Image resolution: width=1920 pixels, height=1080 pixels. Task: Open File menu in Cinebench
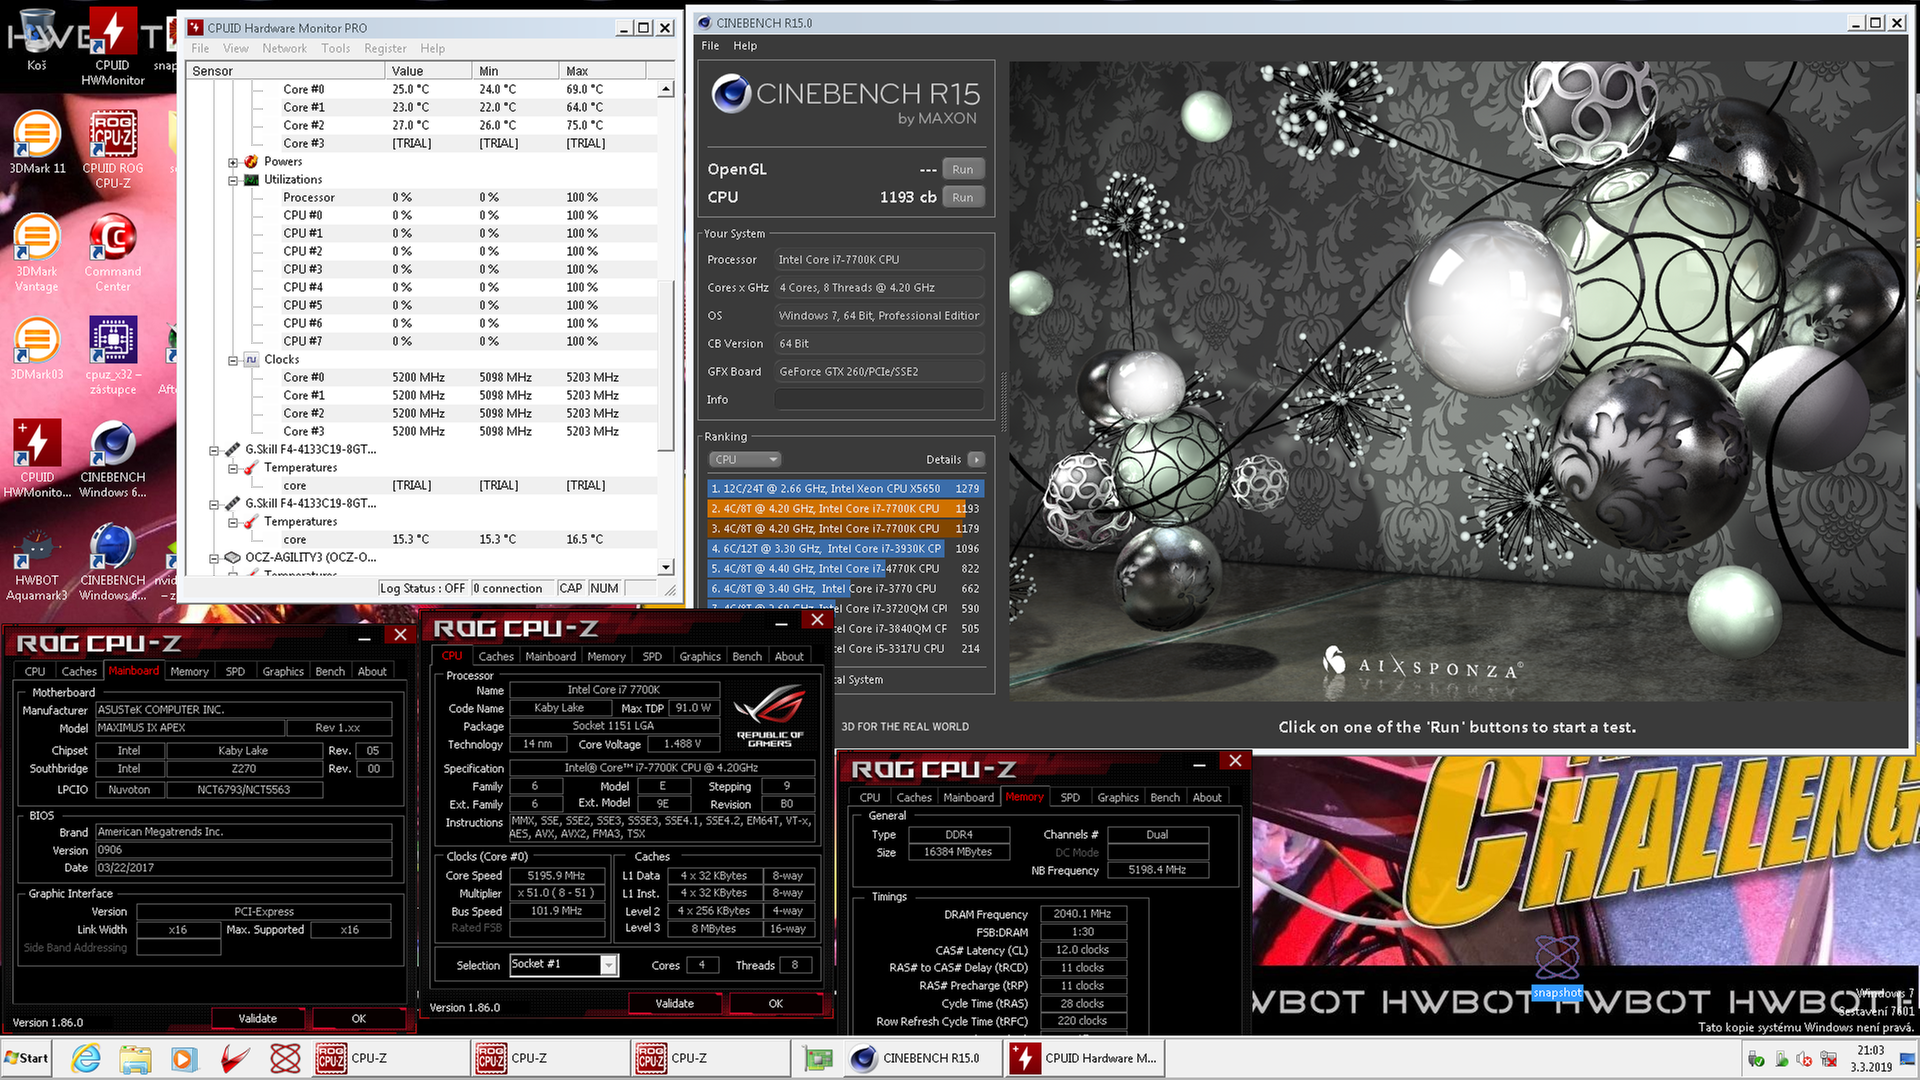[x=710, y=45]
